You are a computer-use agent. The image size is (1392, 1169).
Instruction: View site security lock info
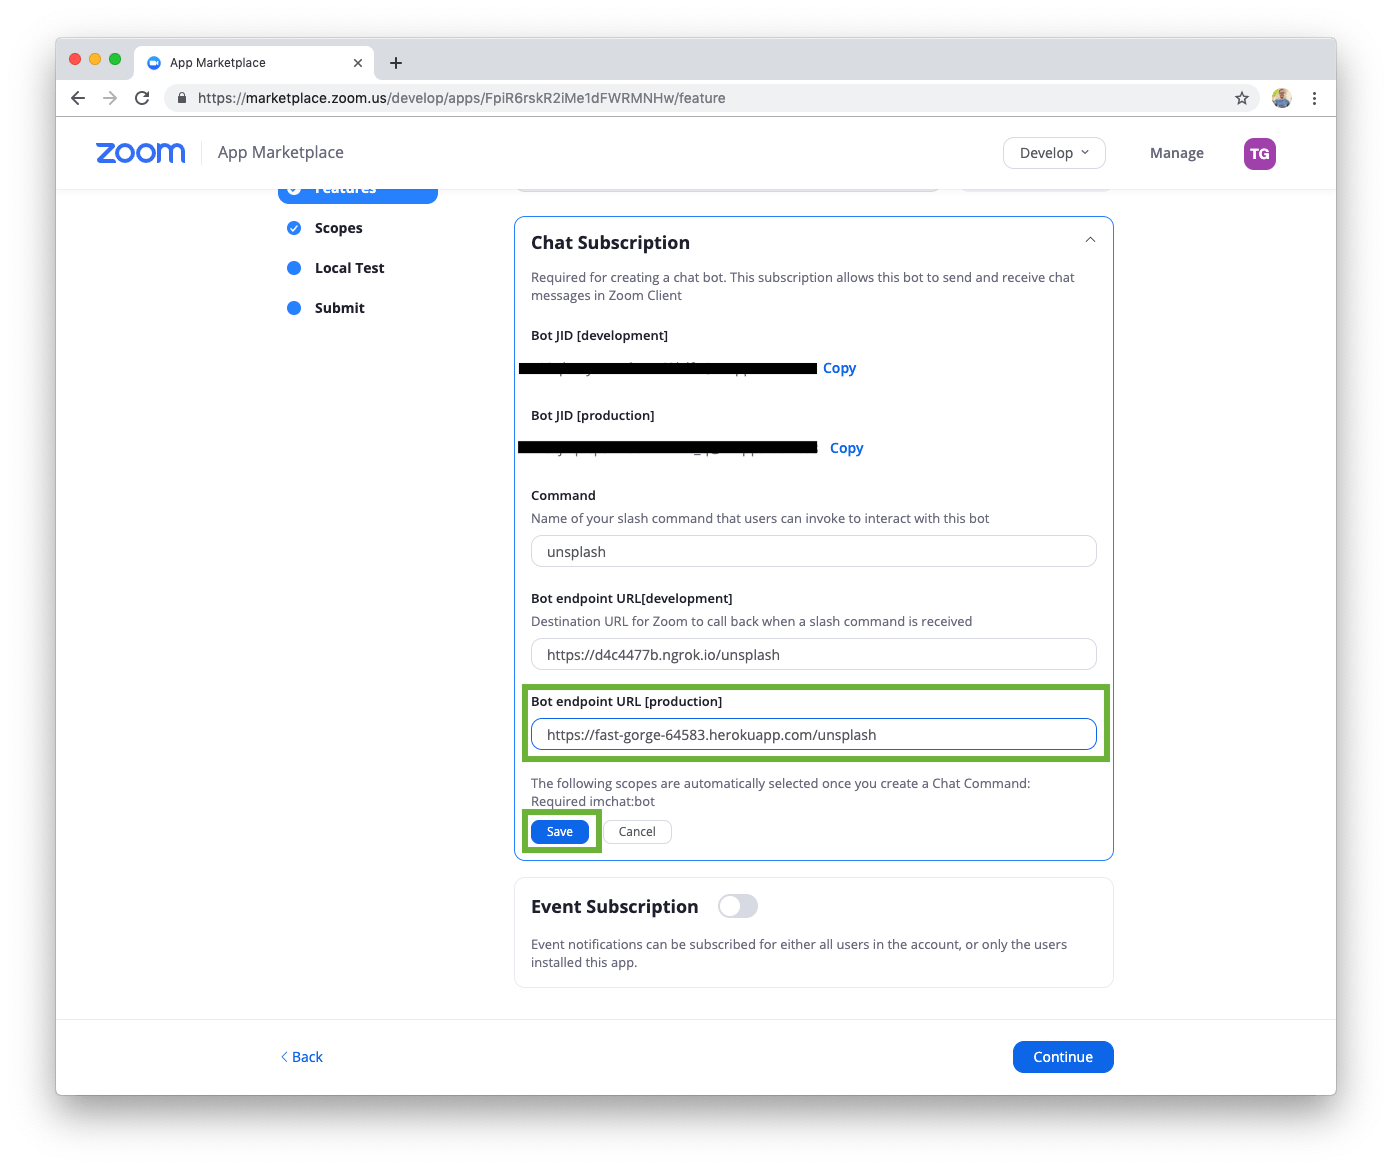pos(182,98)
